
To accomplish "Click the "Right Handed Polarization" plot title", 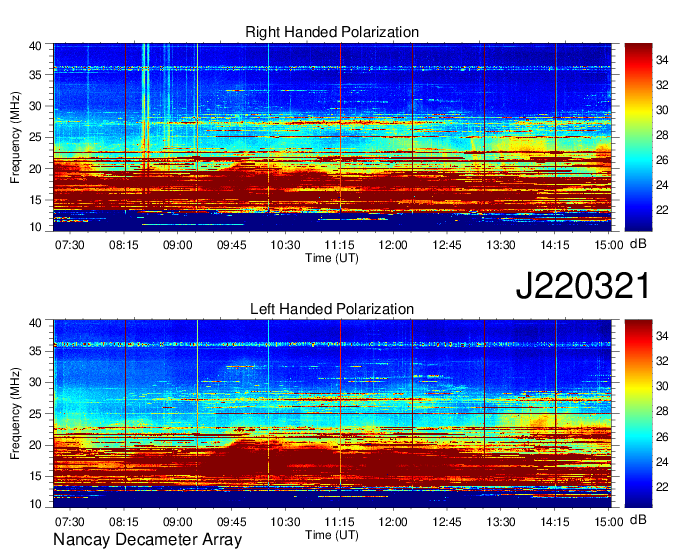I will pos(332,32).
